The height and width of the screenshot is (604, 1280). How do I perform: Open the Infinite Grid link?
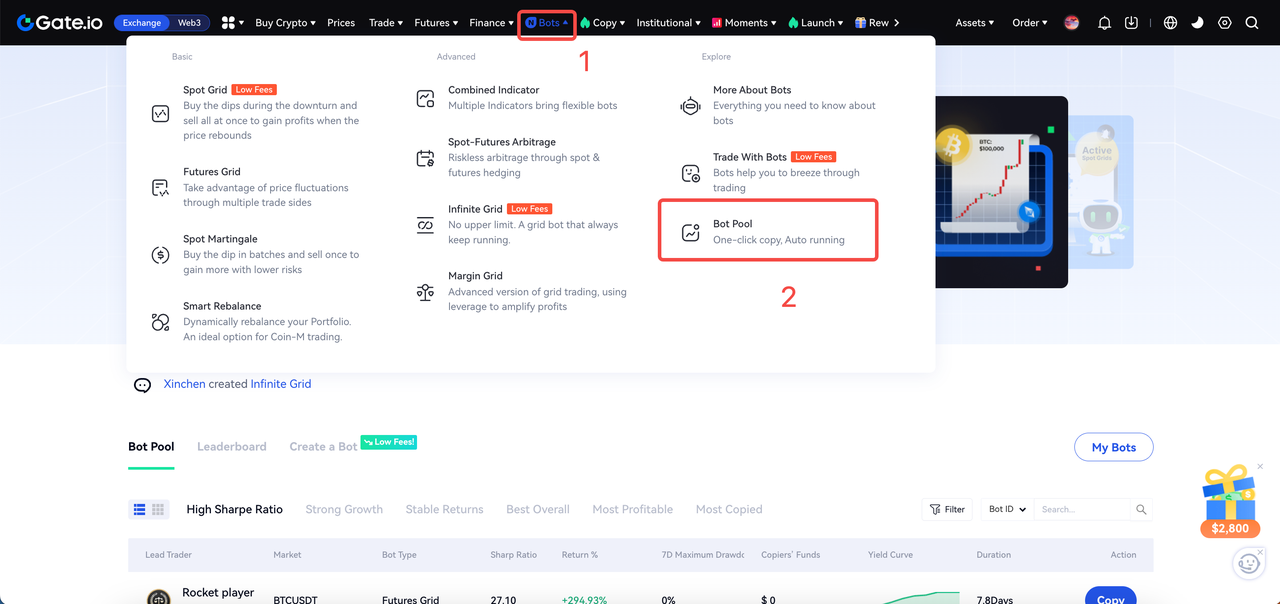280,384
